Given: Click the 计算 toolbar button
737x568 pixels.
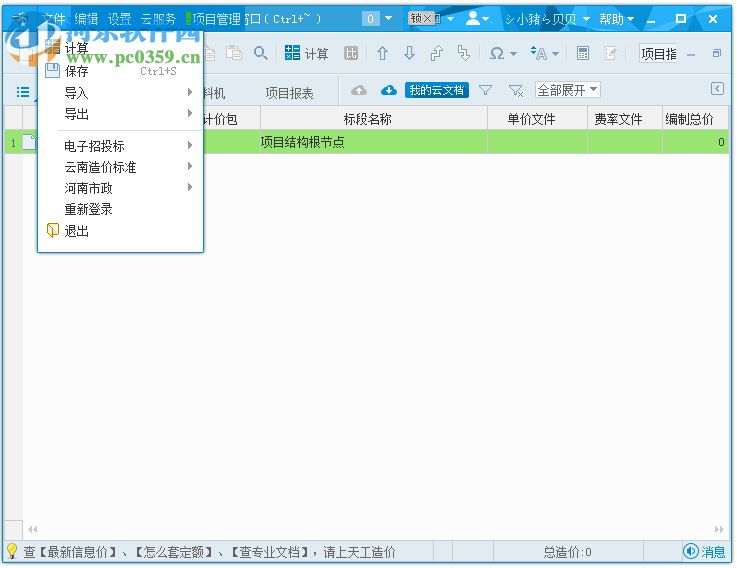Looking at the screenshot, I should (306, 53).
